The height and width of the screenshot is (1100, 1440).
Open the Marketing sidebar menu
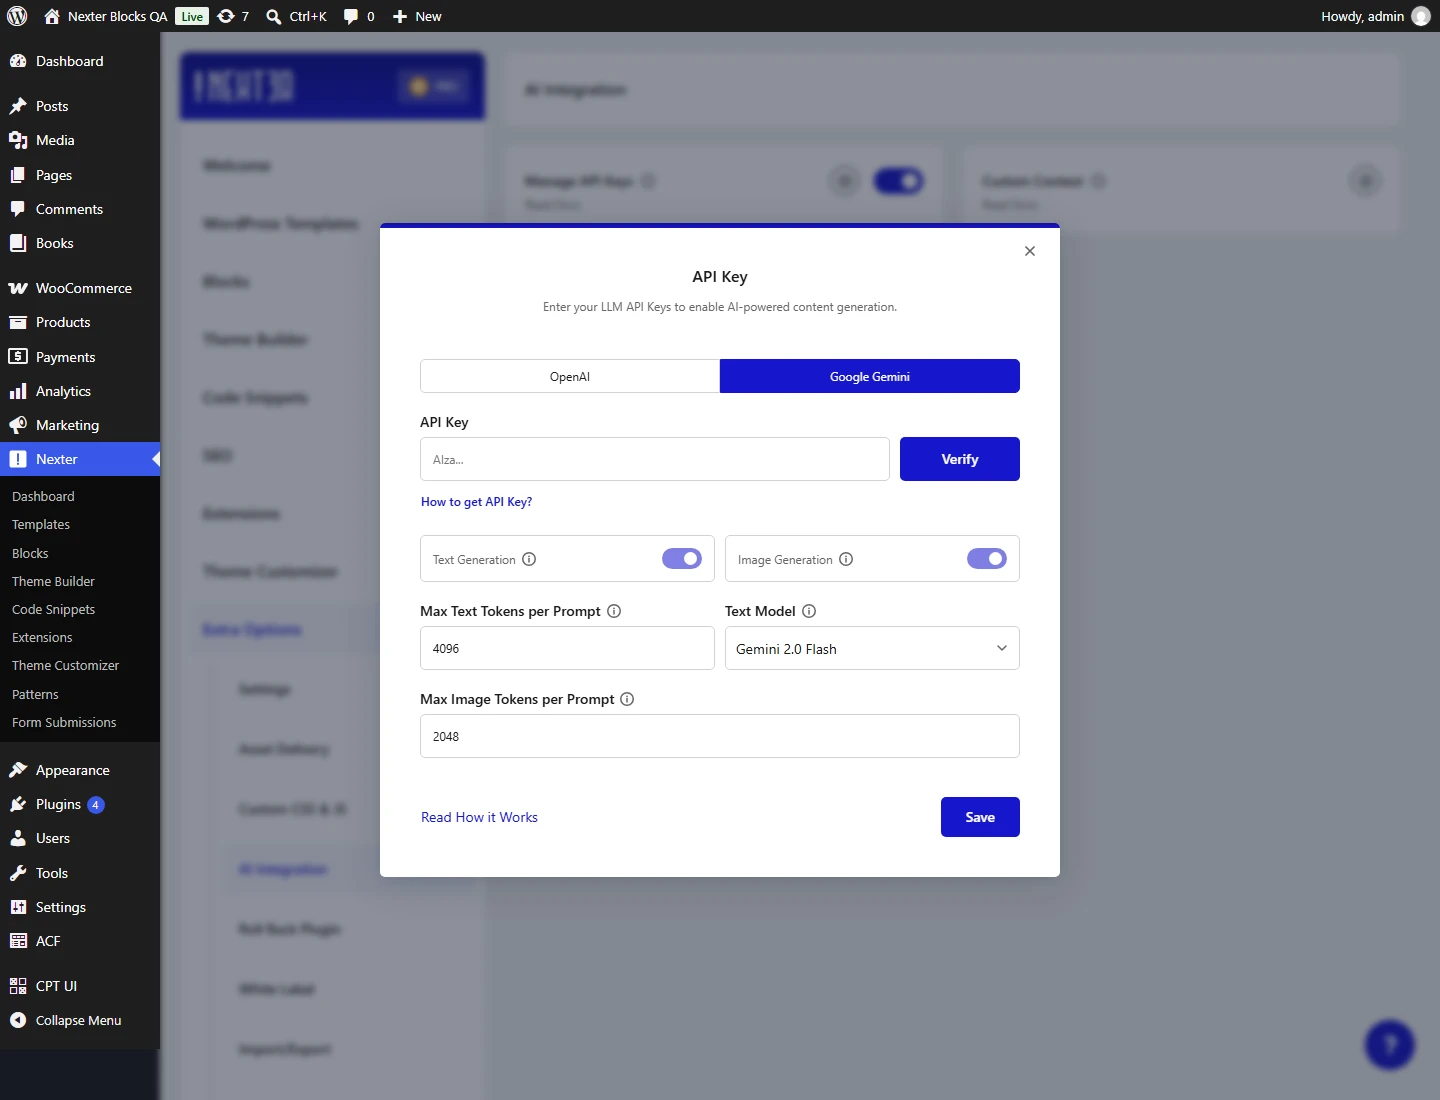coord(80,425)
